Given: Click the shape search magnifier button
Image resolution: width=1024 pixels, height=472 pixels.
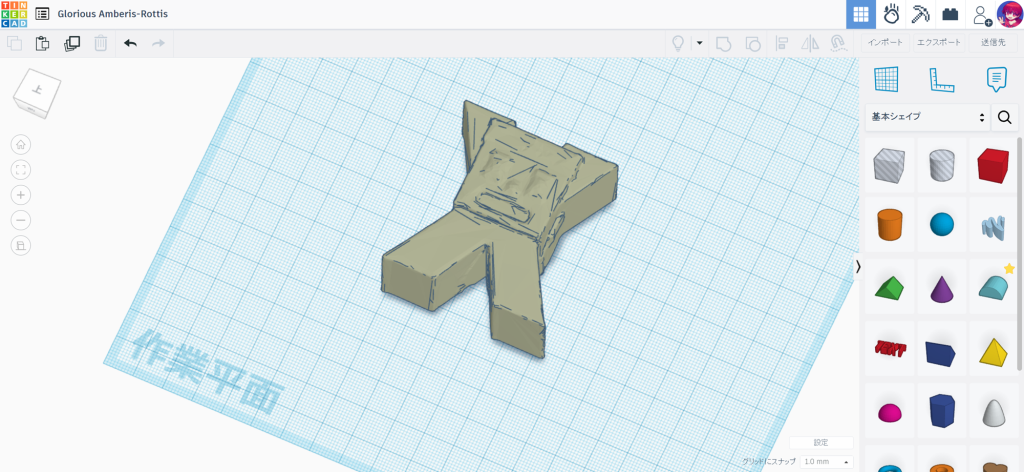Looking at the screenshot, I should pos(1004,118).
